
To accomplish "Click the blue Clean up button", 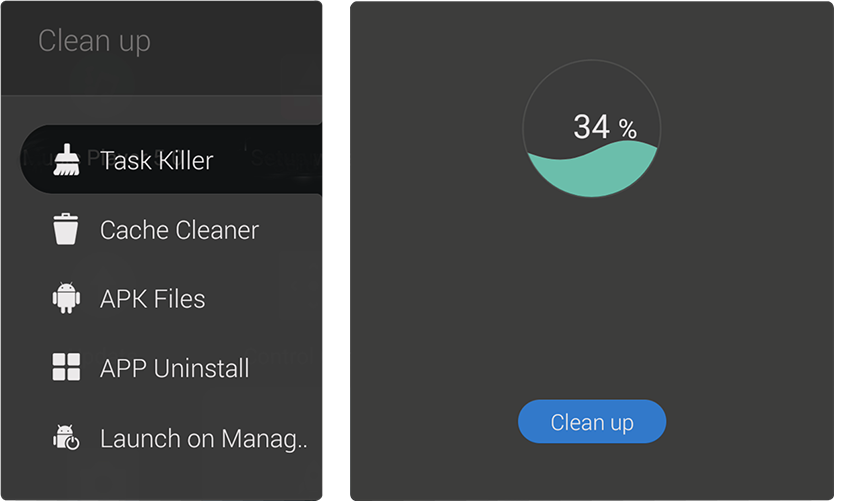I will [592, 421].
